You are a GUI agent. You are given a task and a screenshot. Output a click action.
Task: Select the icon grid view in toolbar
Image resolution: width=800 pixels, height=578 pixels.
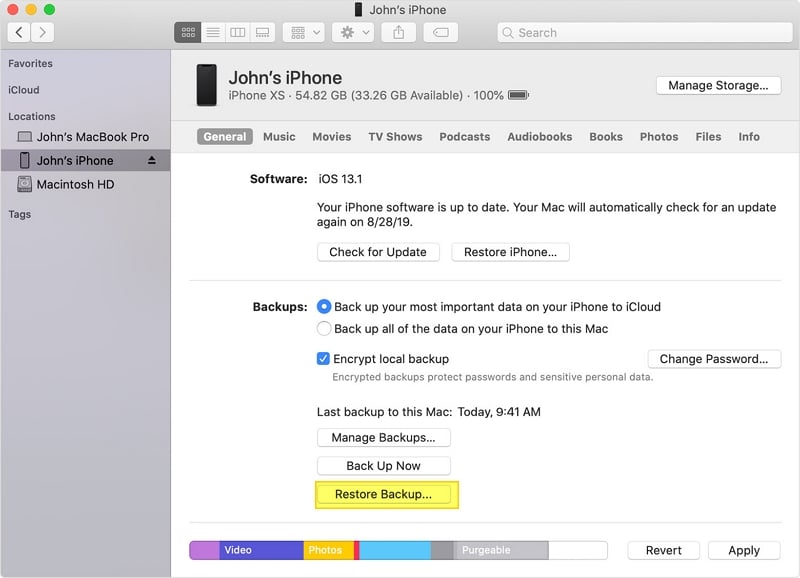click(188, 31)
